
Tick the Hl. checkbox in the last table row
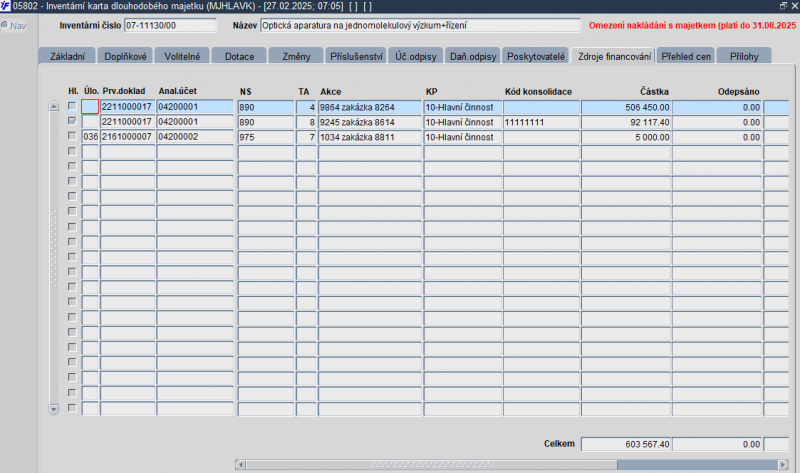[x=72, y=408]
